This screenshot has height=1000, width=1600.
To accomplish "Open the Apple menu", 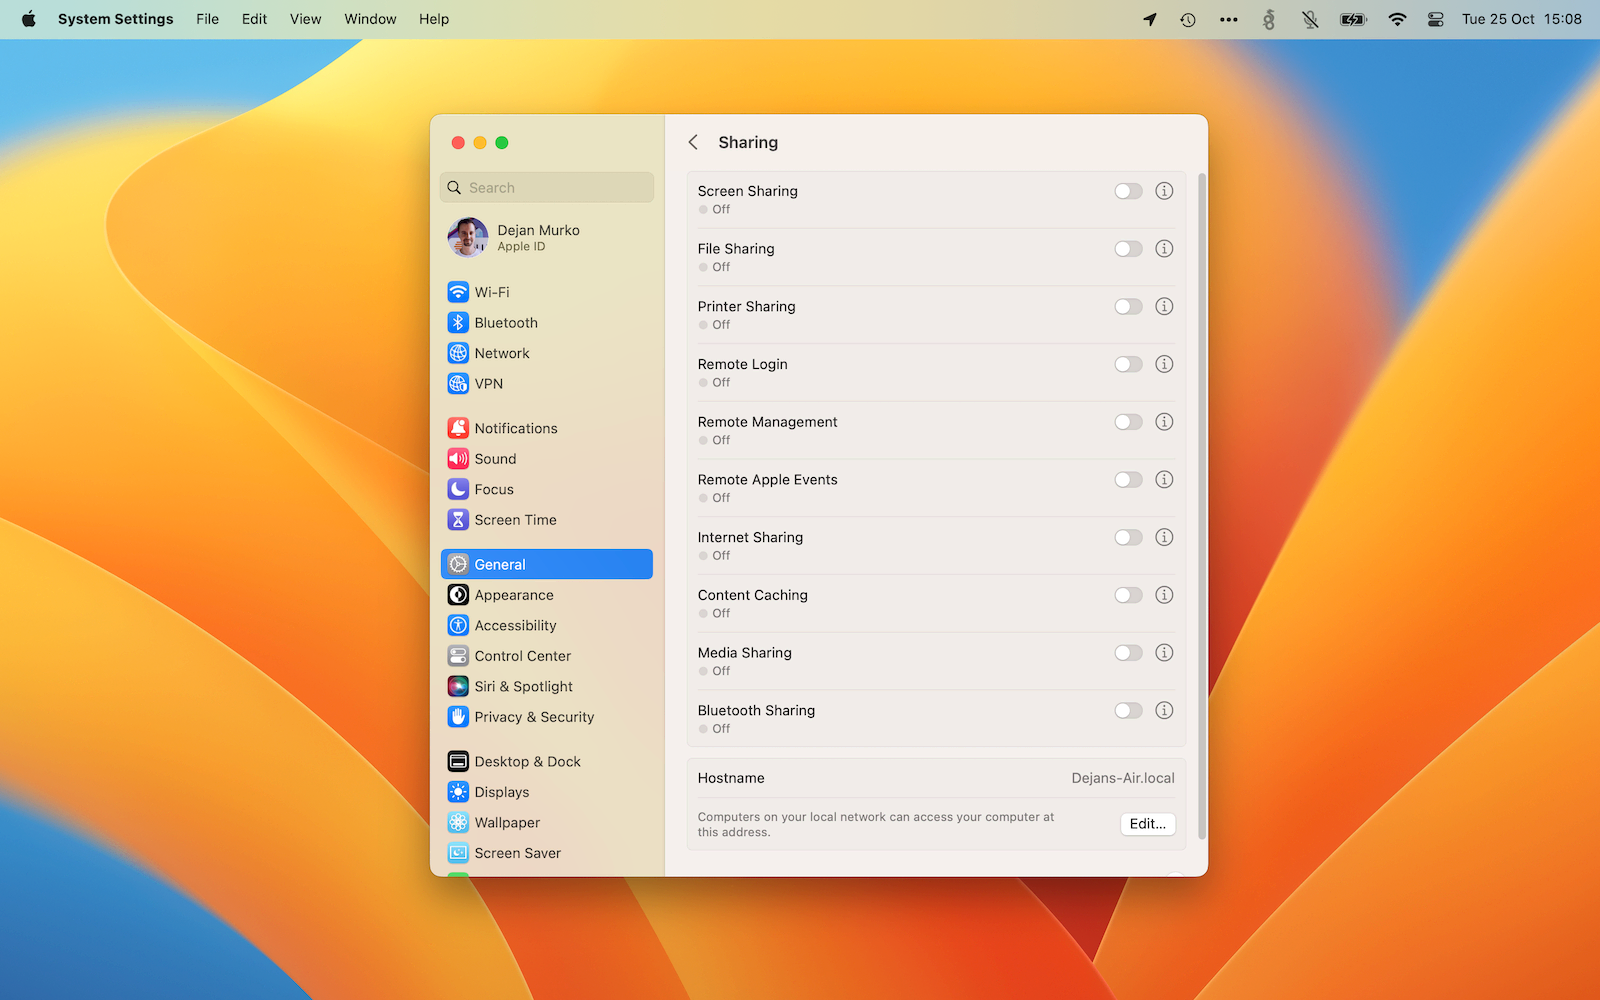I will tap(28, 19).
